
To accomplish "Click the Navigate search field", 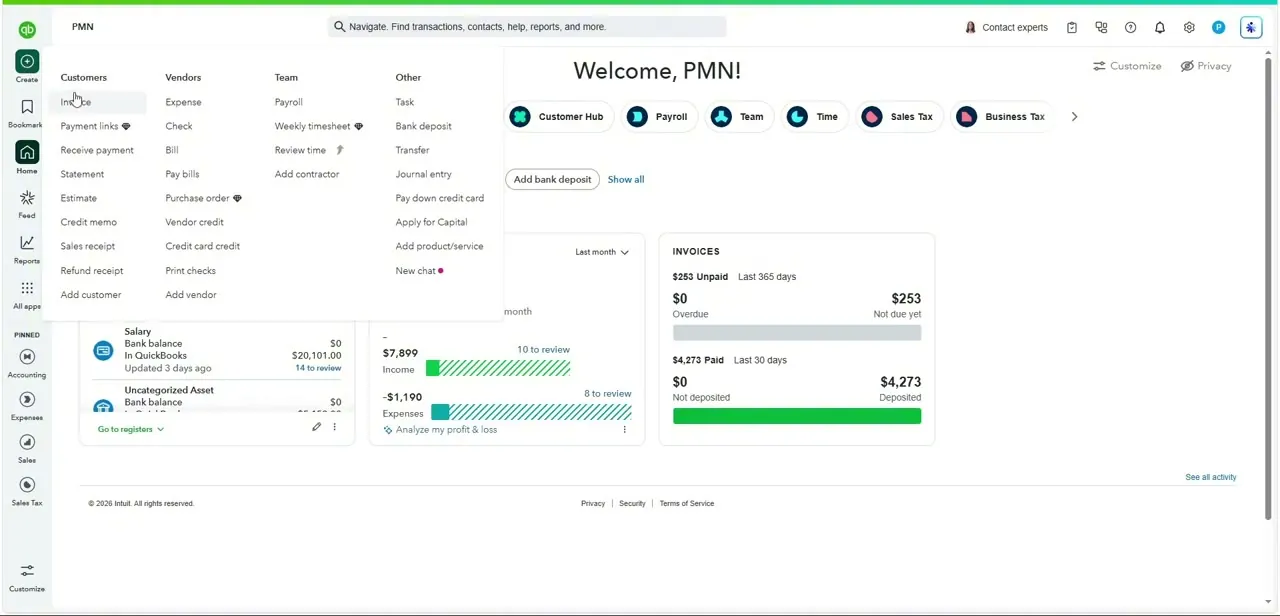I will [527, 27].
